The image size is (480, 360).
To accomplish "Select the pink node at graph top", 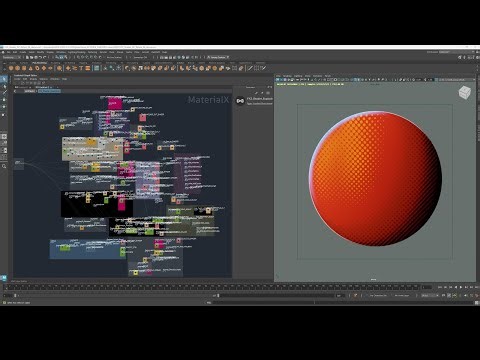I will pos(115,104).
